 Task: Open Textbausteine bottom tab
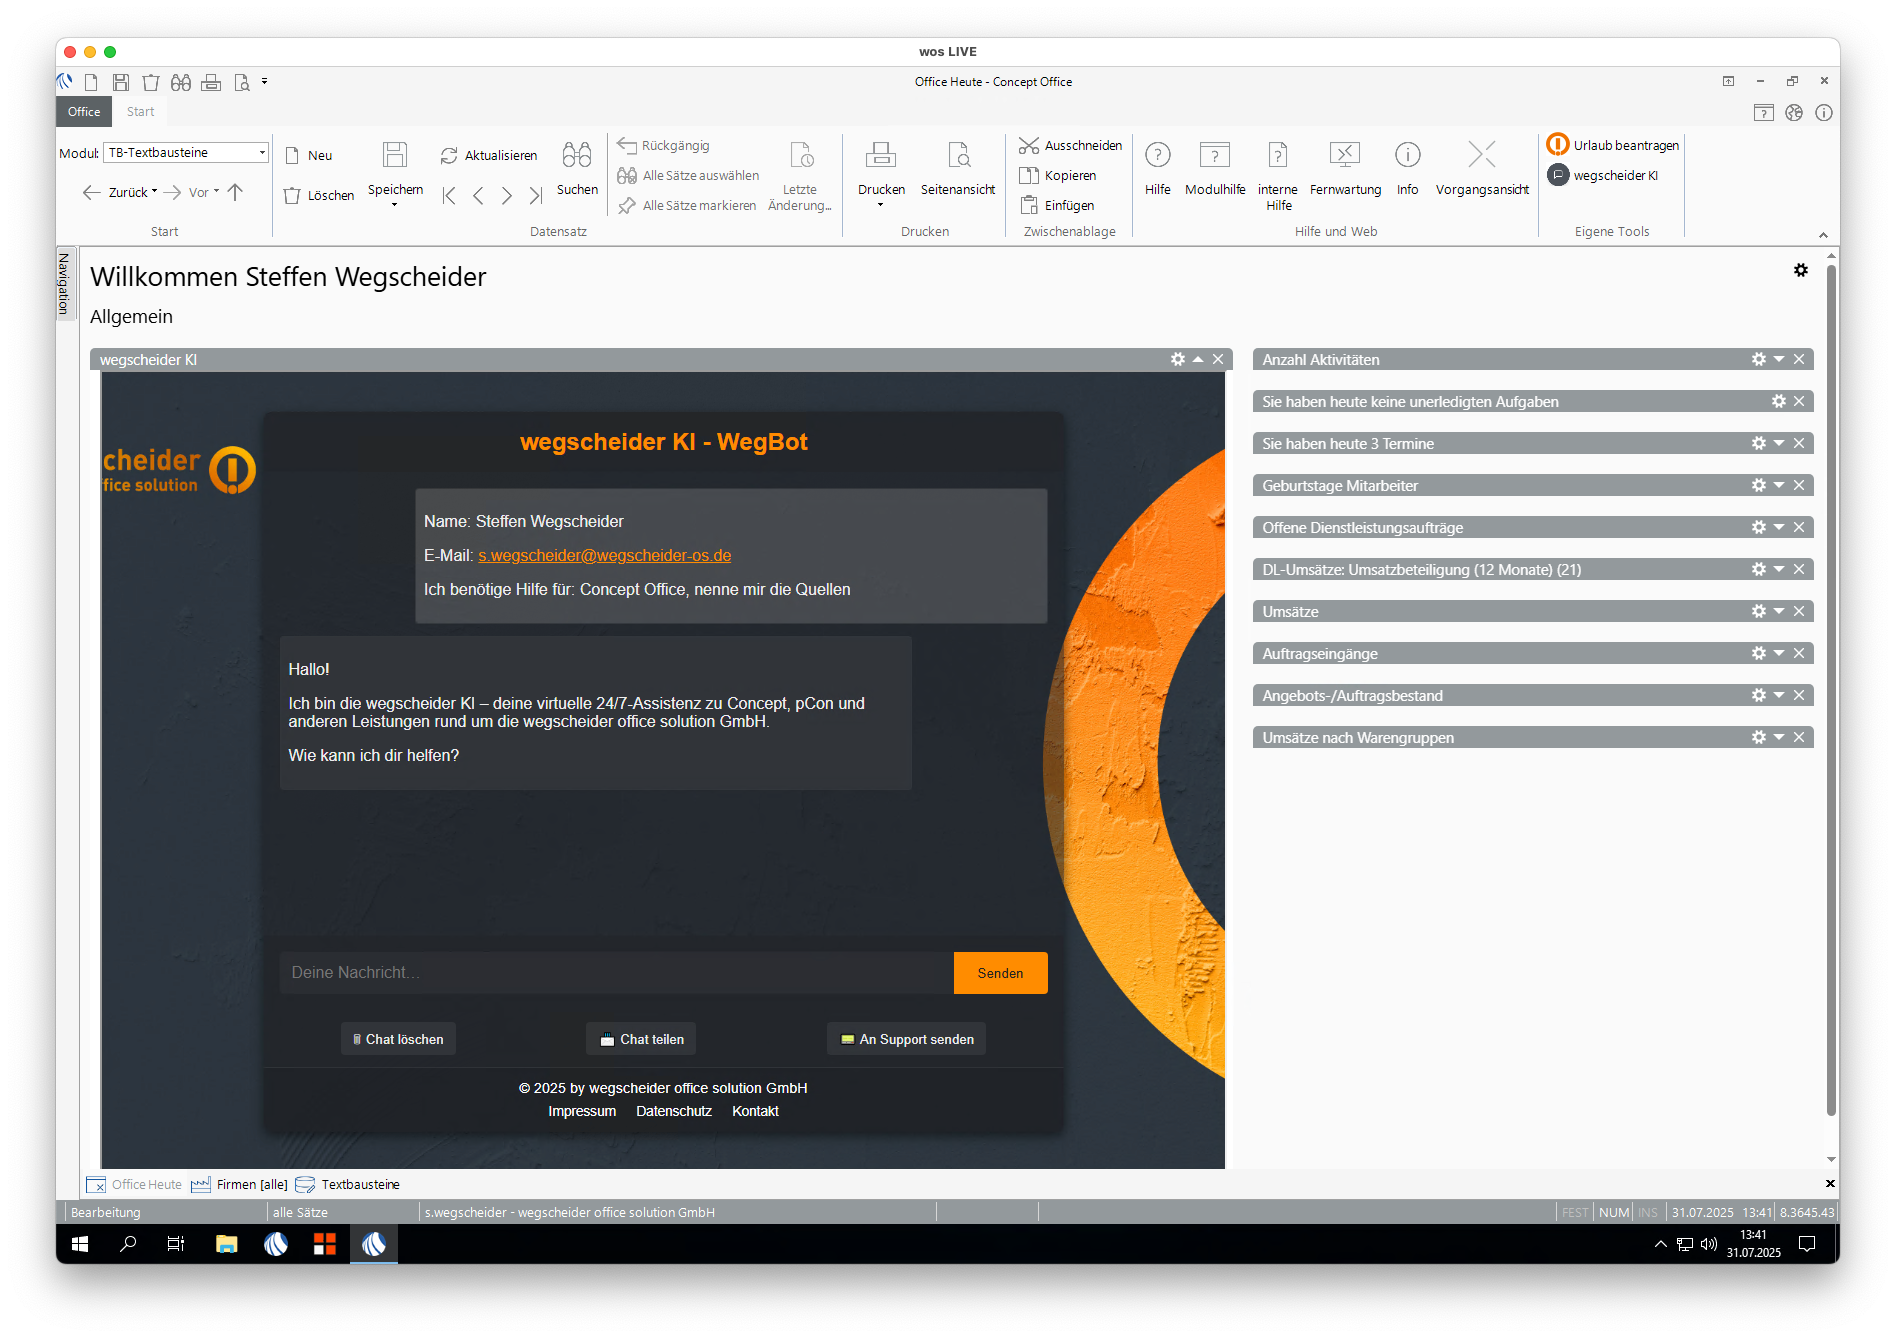coord(348,1184)
